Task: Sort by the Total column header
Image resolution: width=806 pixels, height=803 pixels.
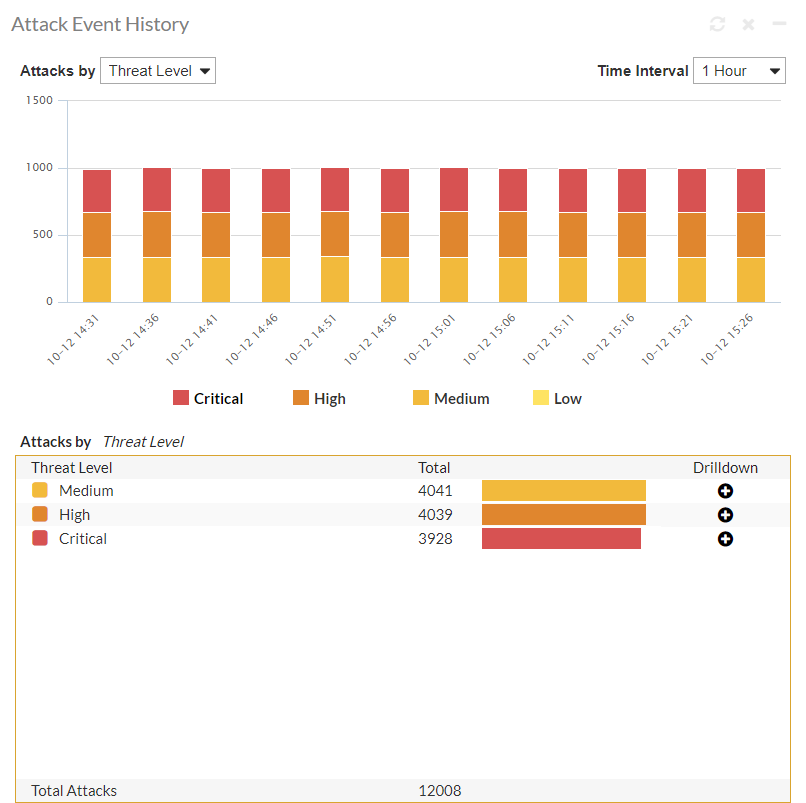Action: 434,468
